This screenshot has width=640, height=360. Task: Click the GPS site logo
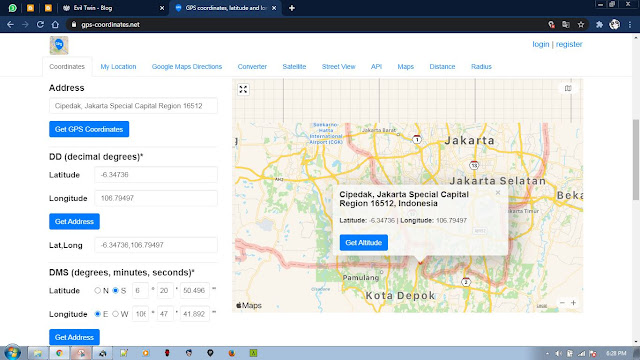pos(59,45)
